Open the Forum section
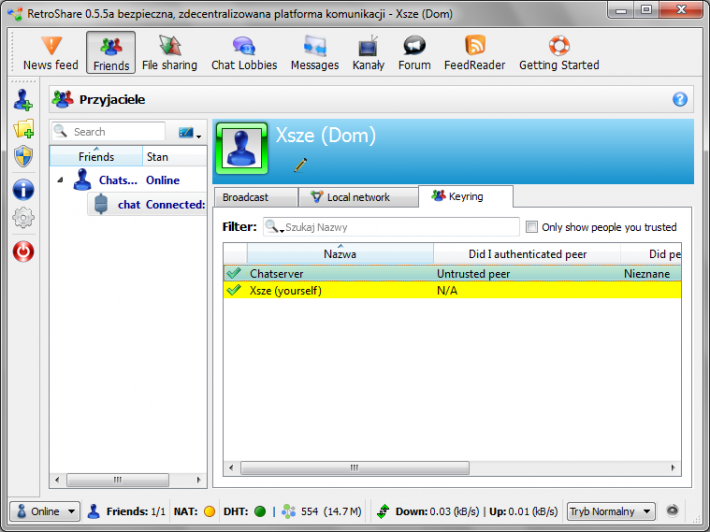 click(x=414, y=53)
